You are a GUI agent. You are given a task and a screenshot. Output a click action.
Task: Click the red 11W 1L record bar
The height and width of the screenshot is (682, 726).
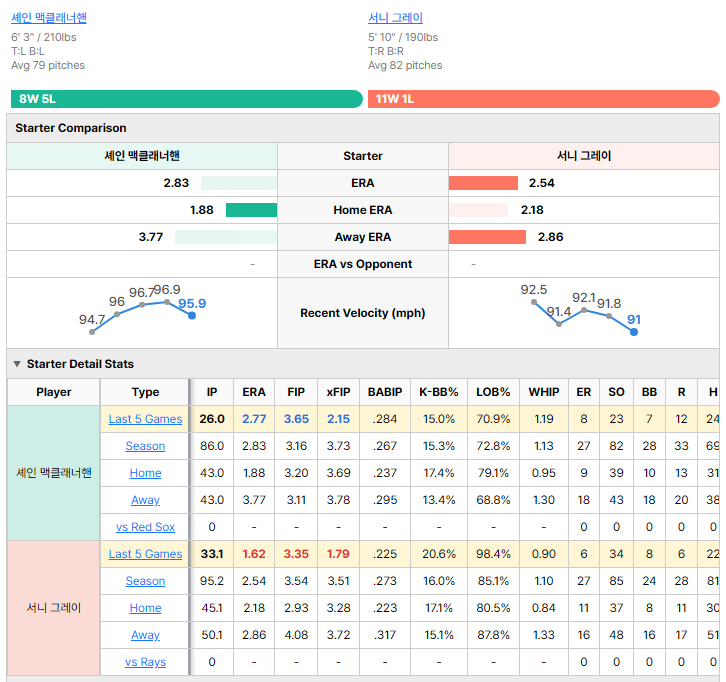click(544, 99)
